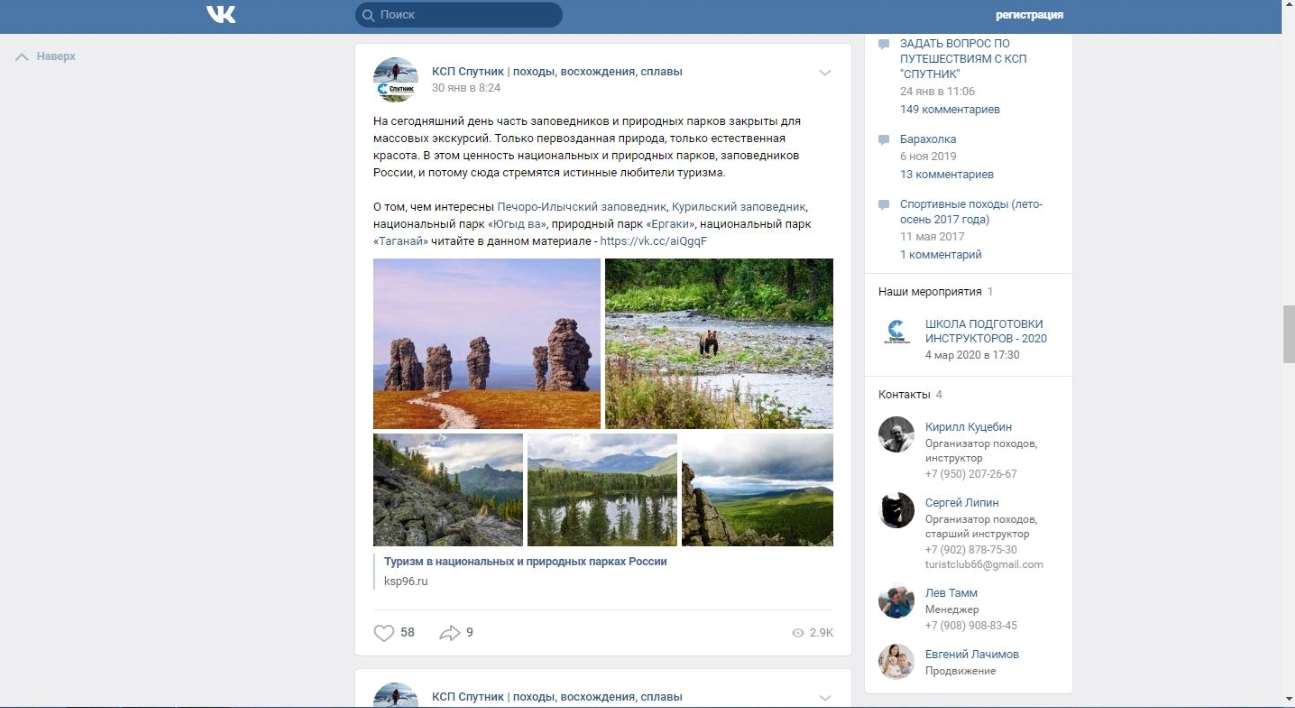
Task: Click comment icon next to ЗАДАТЬ ВОПРОС topic
Action: 884,44
